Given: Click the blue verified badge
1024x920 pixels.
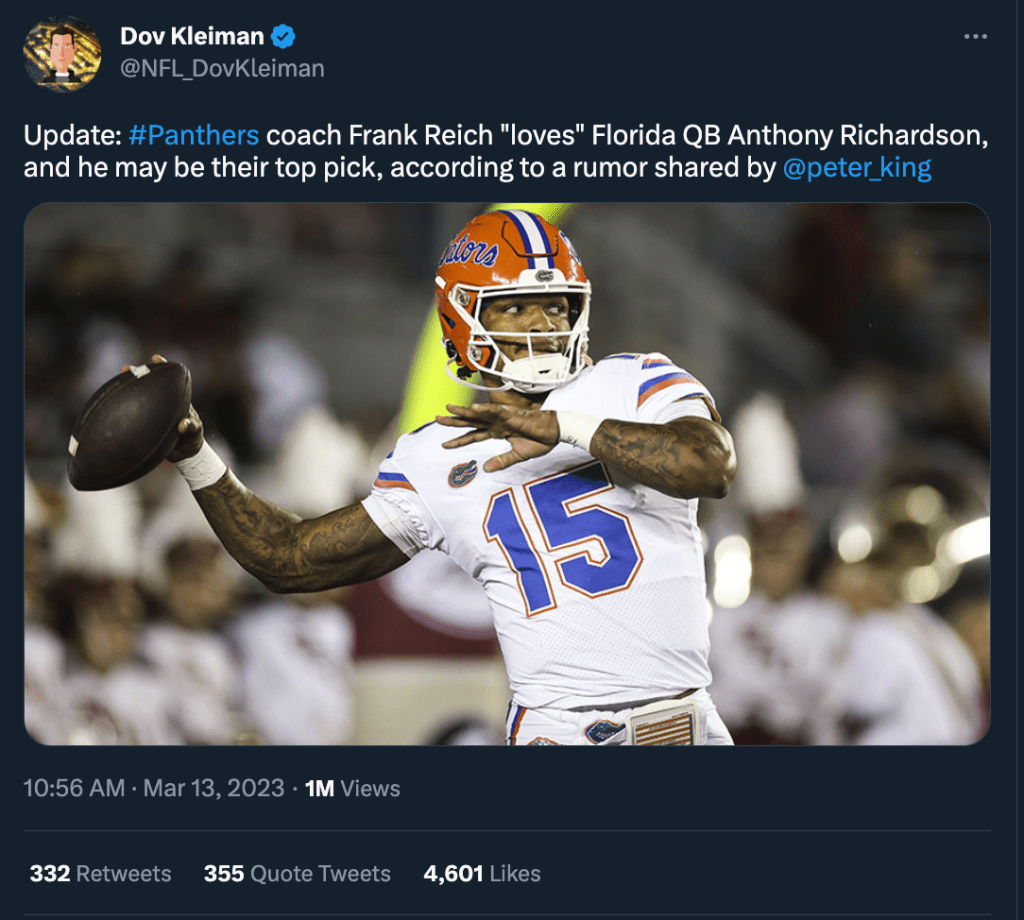Looking at the screenshot, I should coord(284,37).
